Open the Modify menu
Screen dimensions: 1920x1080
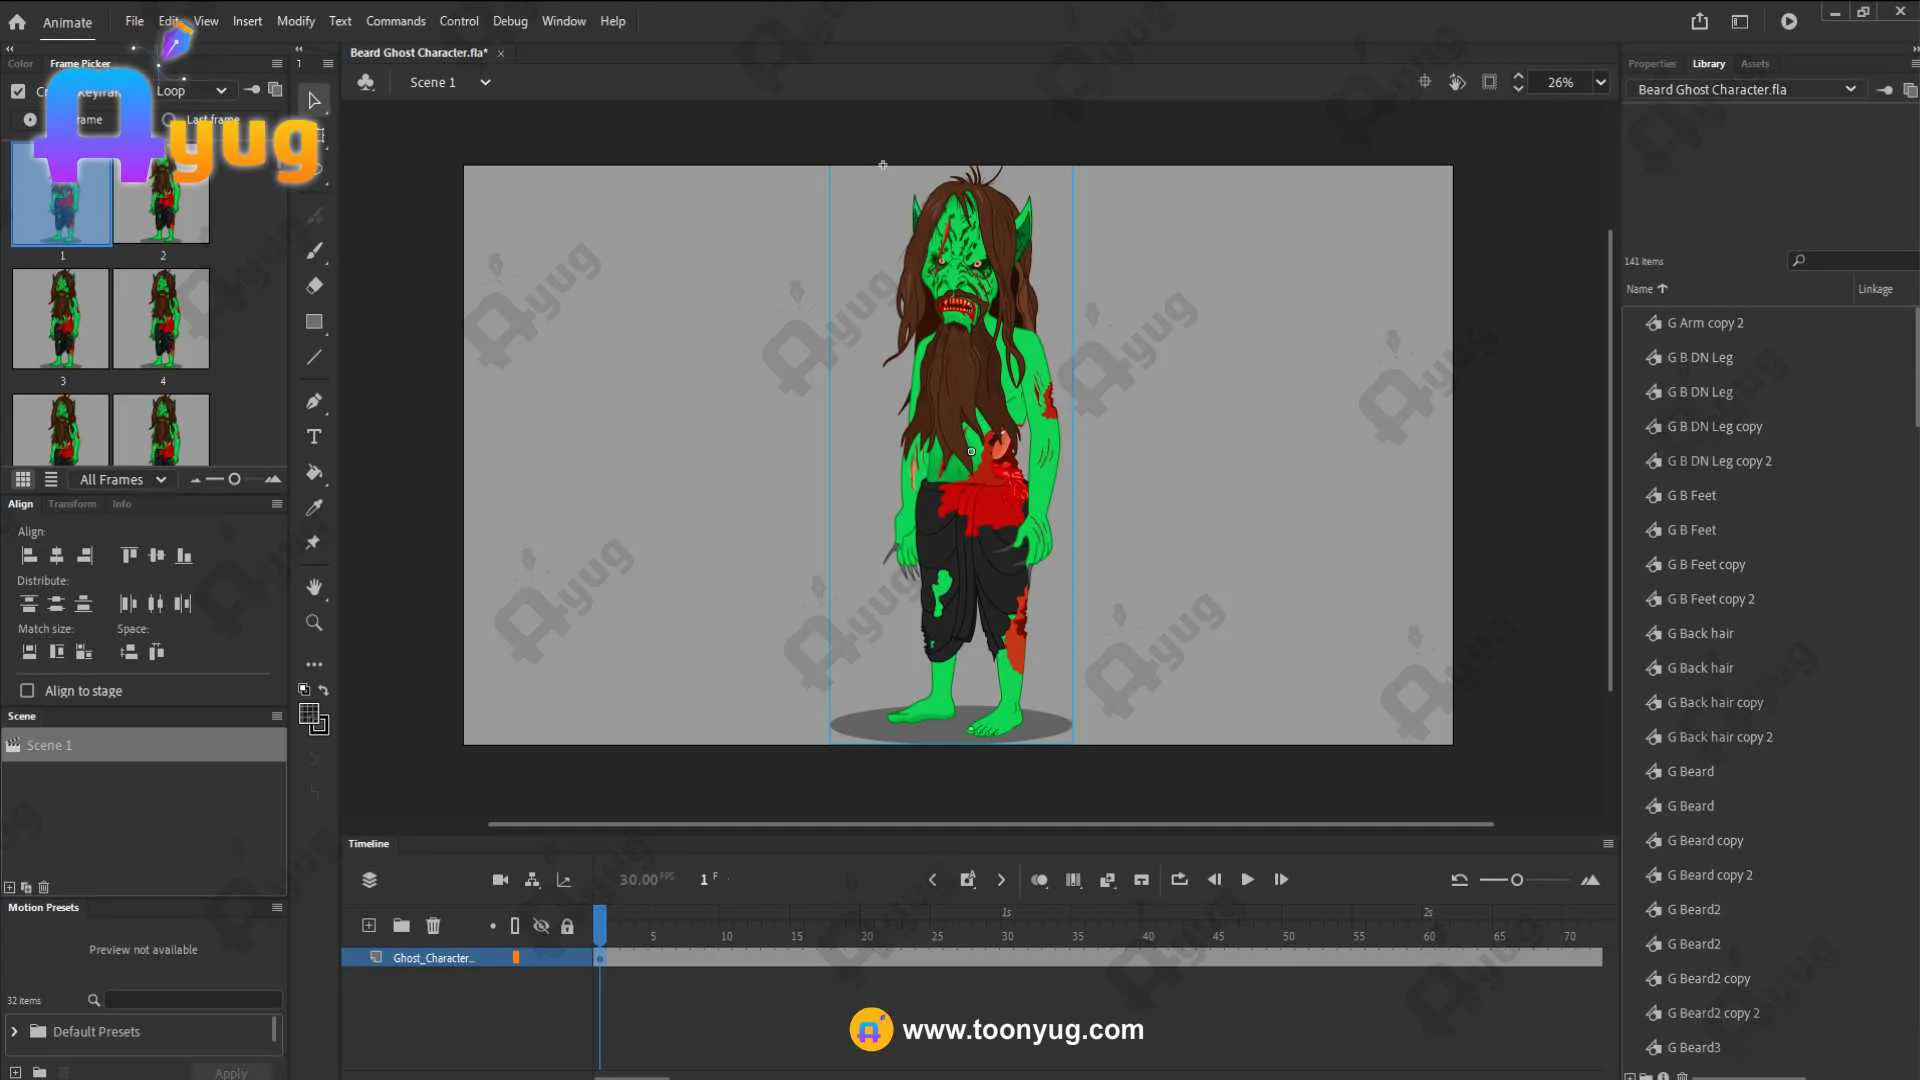[295, 21]
